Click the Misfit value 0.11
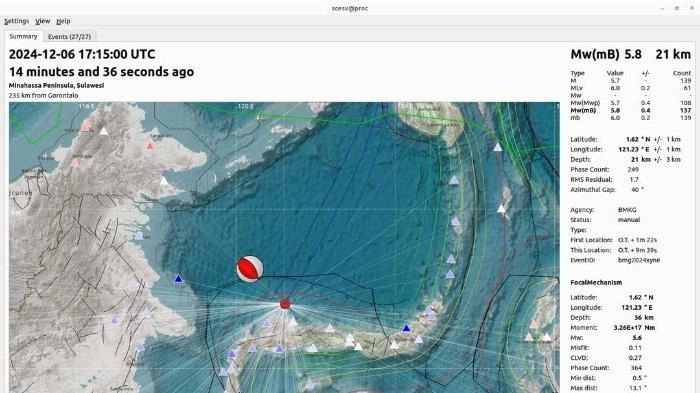This screenshot has height=393, width=700. pos(635,348)
